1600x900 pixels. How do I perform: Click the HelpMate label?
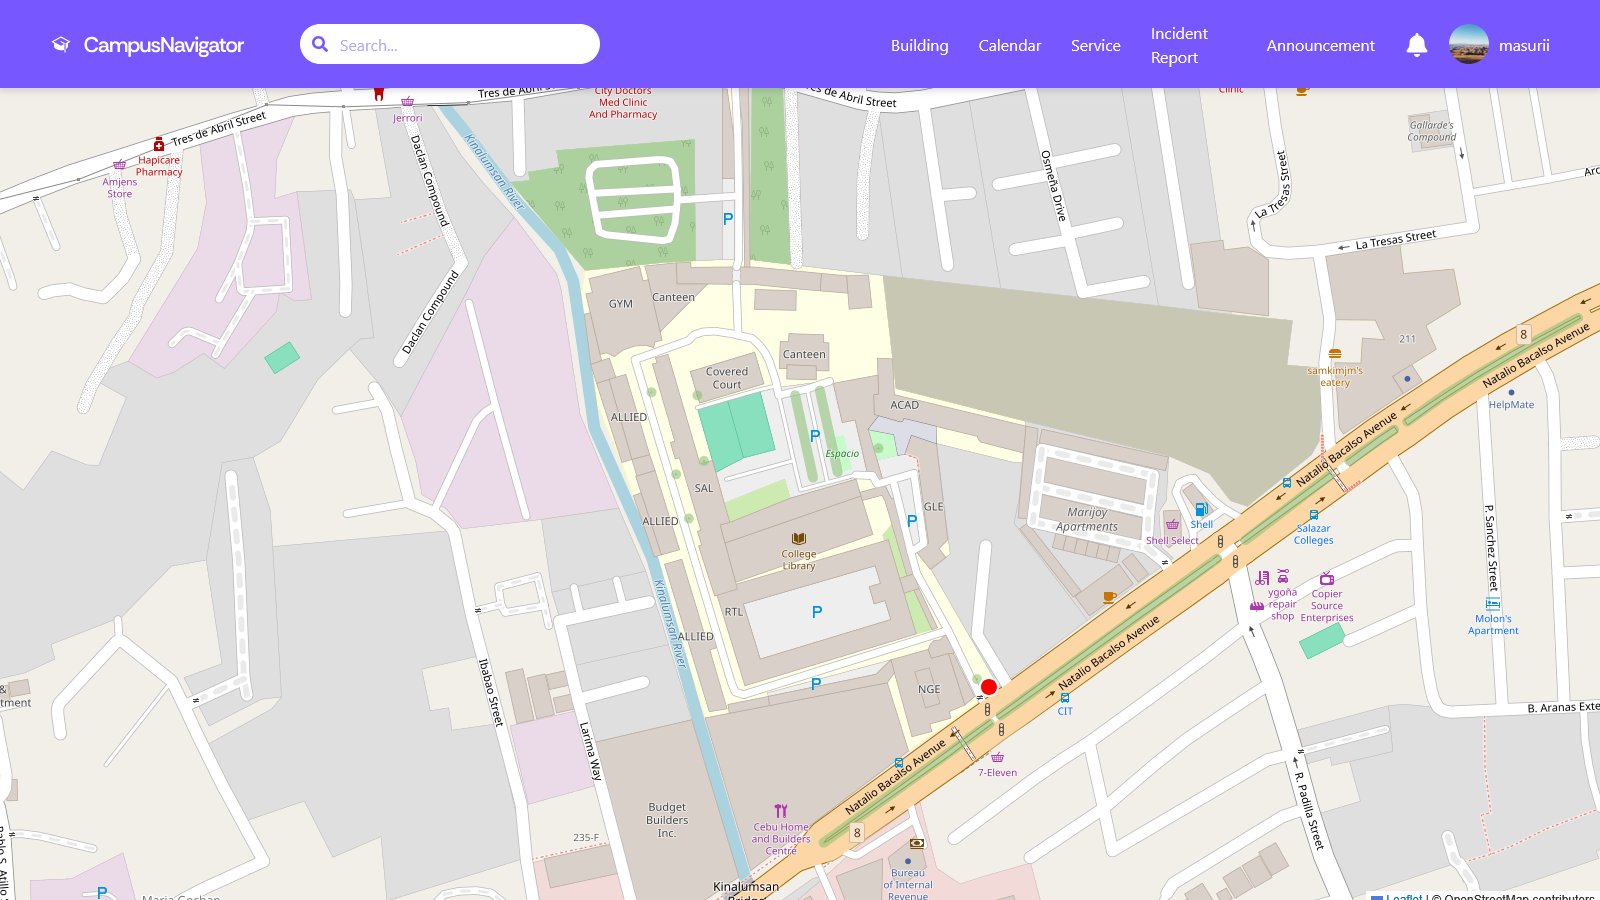[1511, 405]
